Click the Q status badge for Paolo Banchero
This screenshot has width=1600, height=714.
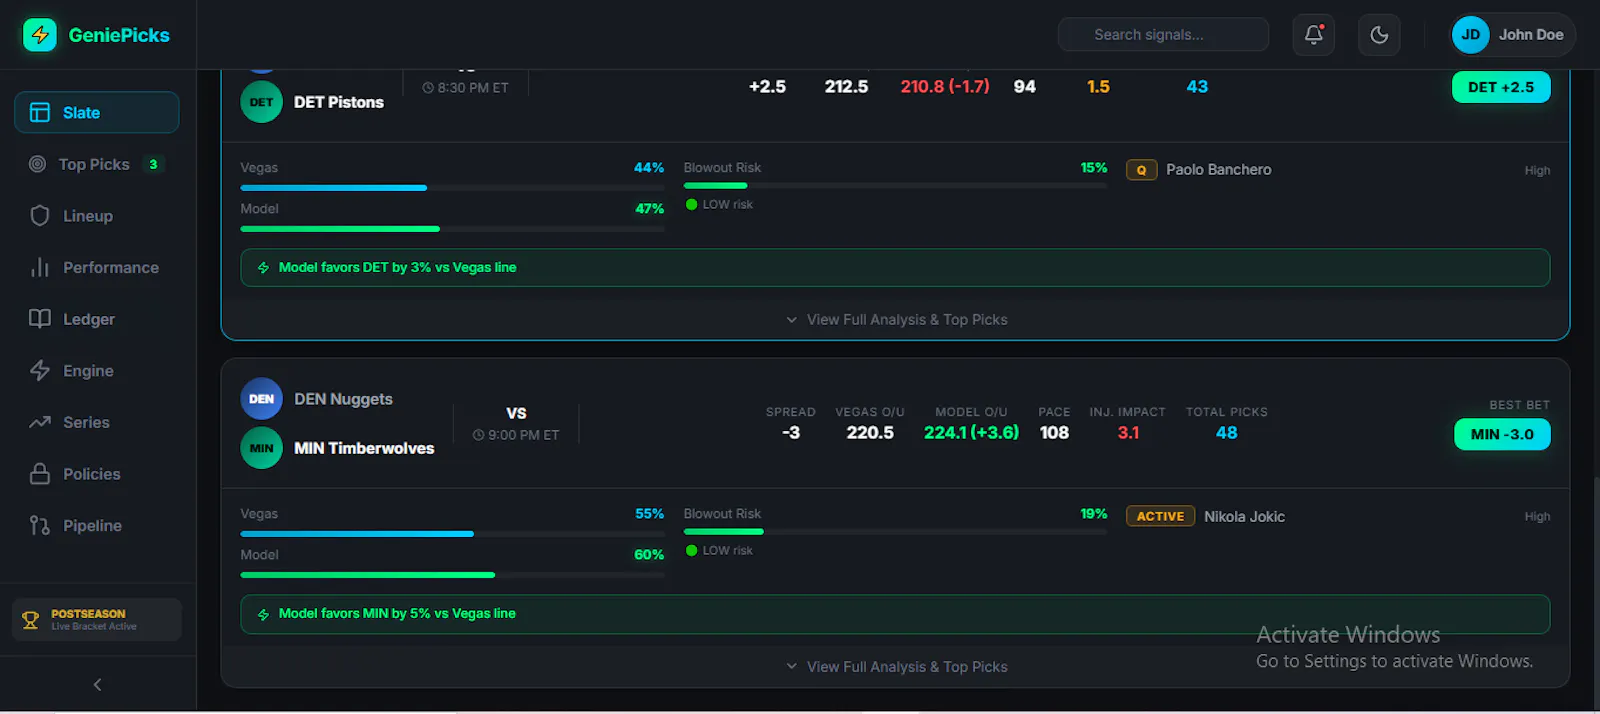(1141, 170)
